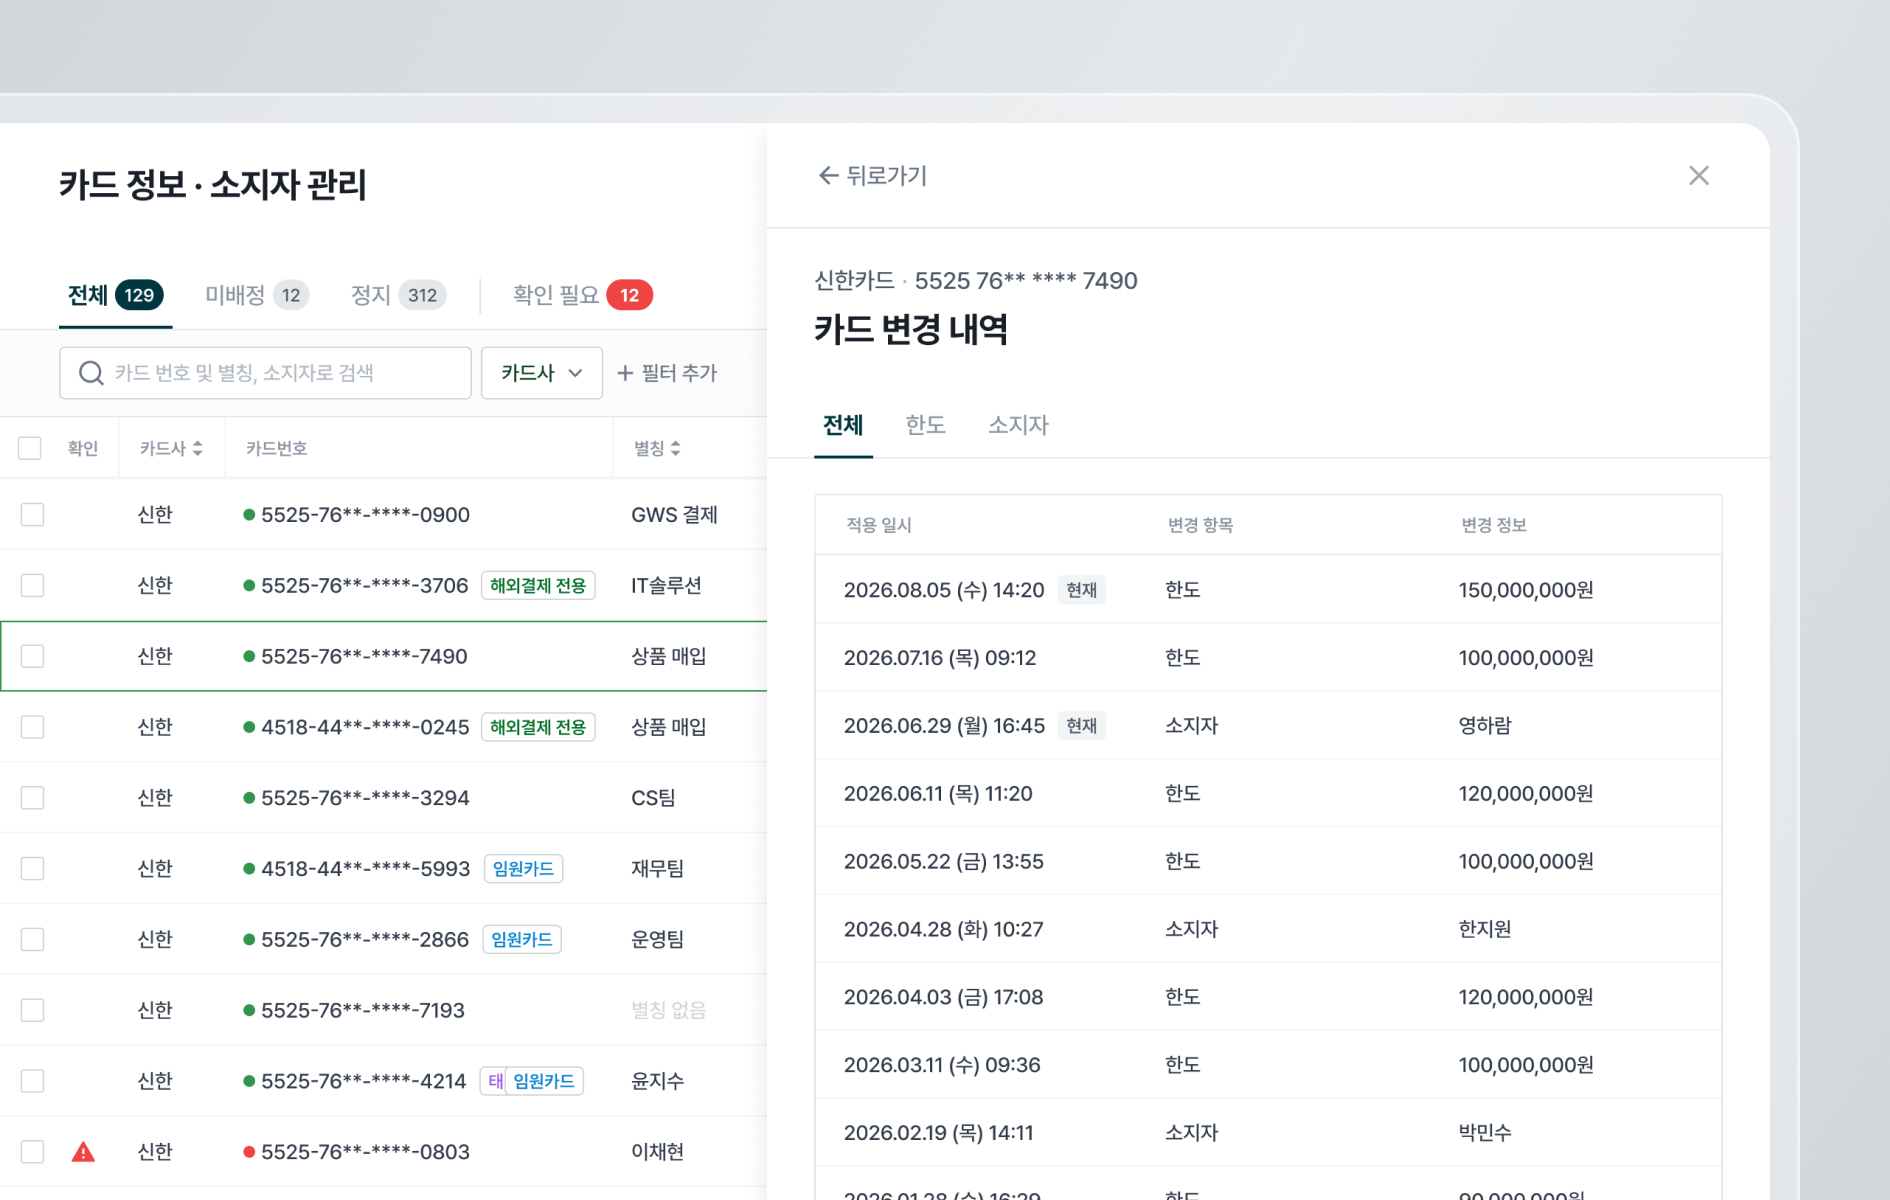1890x1200 pixels.
Task: Click 임원카드 tag on card 5993
Action: coord(523,868)
